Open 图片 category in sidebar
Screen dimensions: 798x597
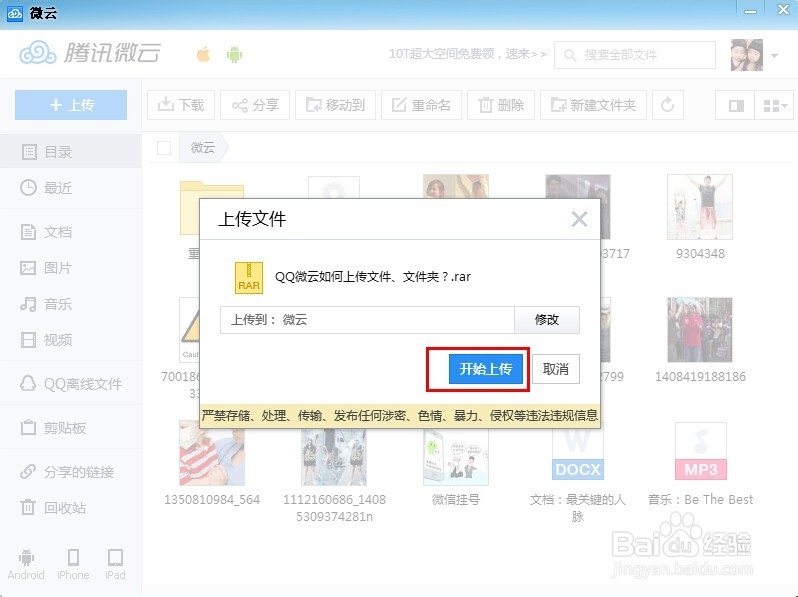[71, 268]
